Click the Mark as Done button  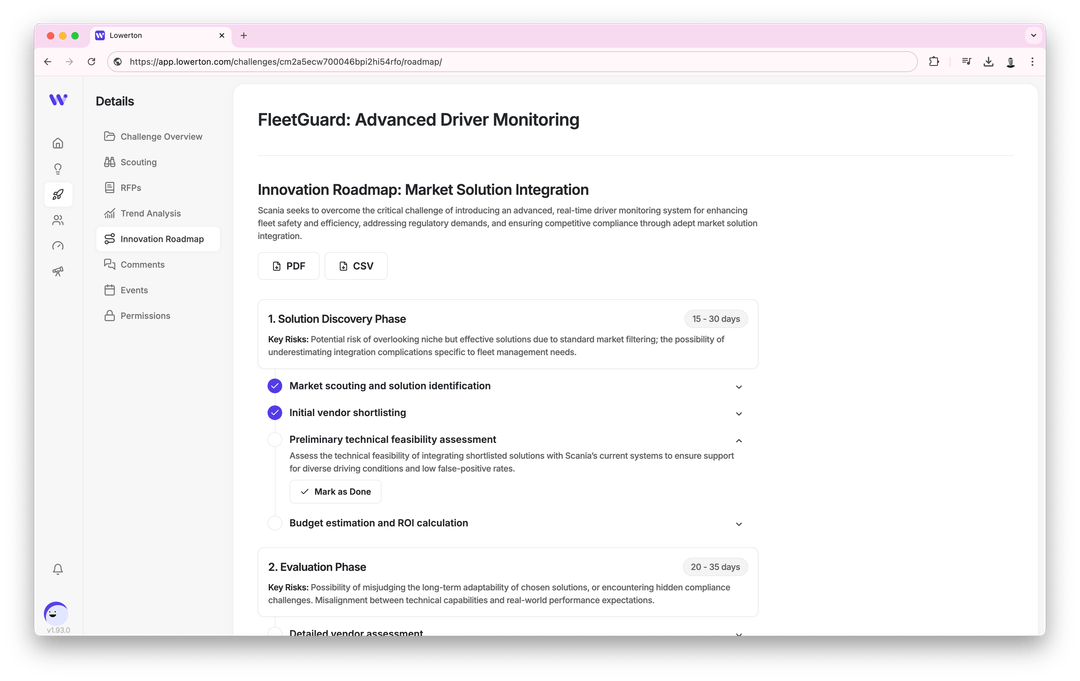coord(335,492)
